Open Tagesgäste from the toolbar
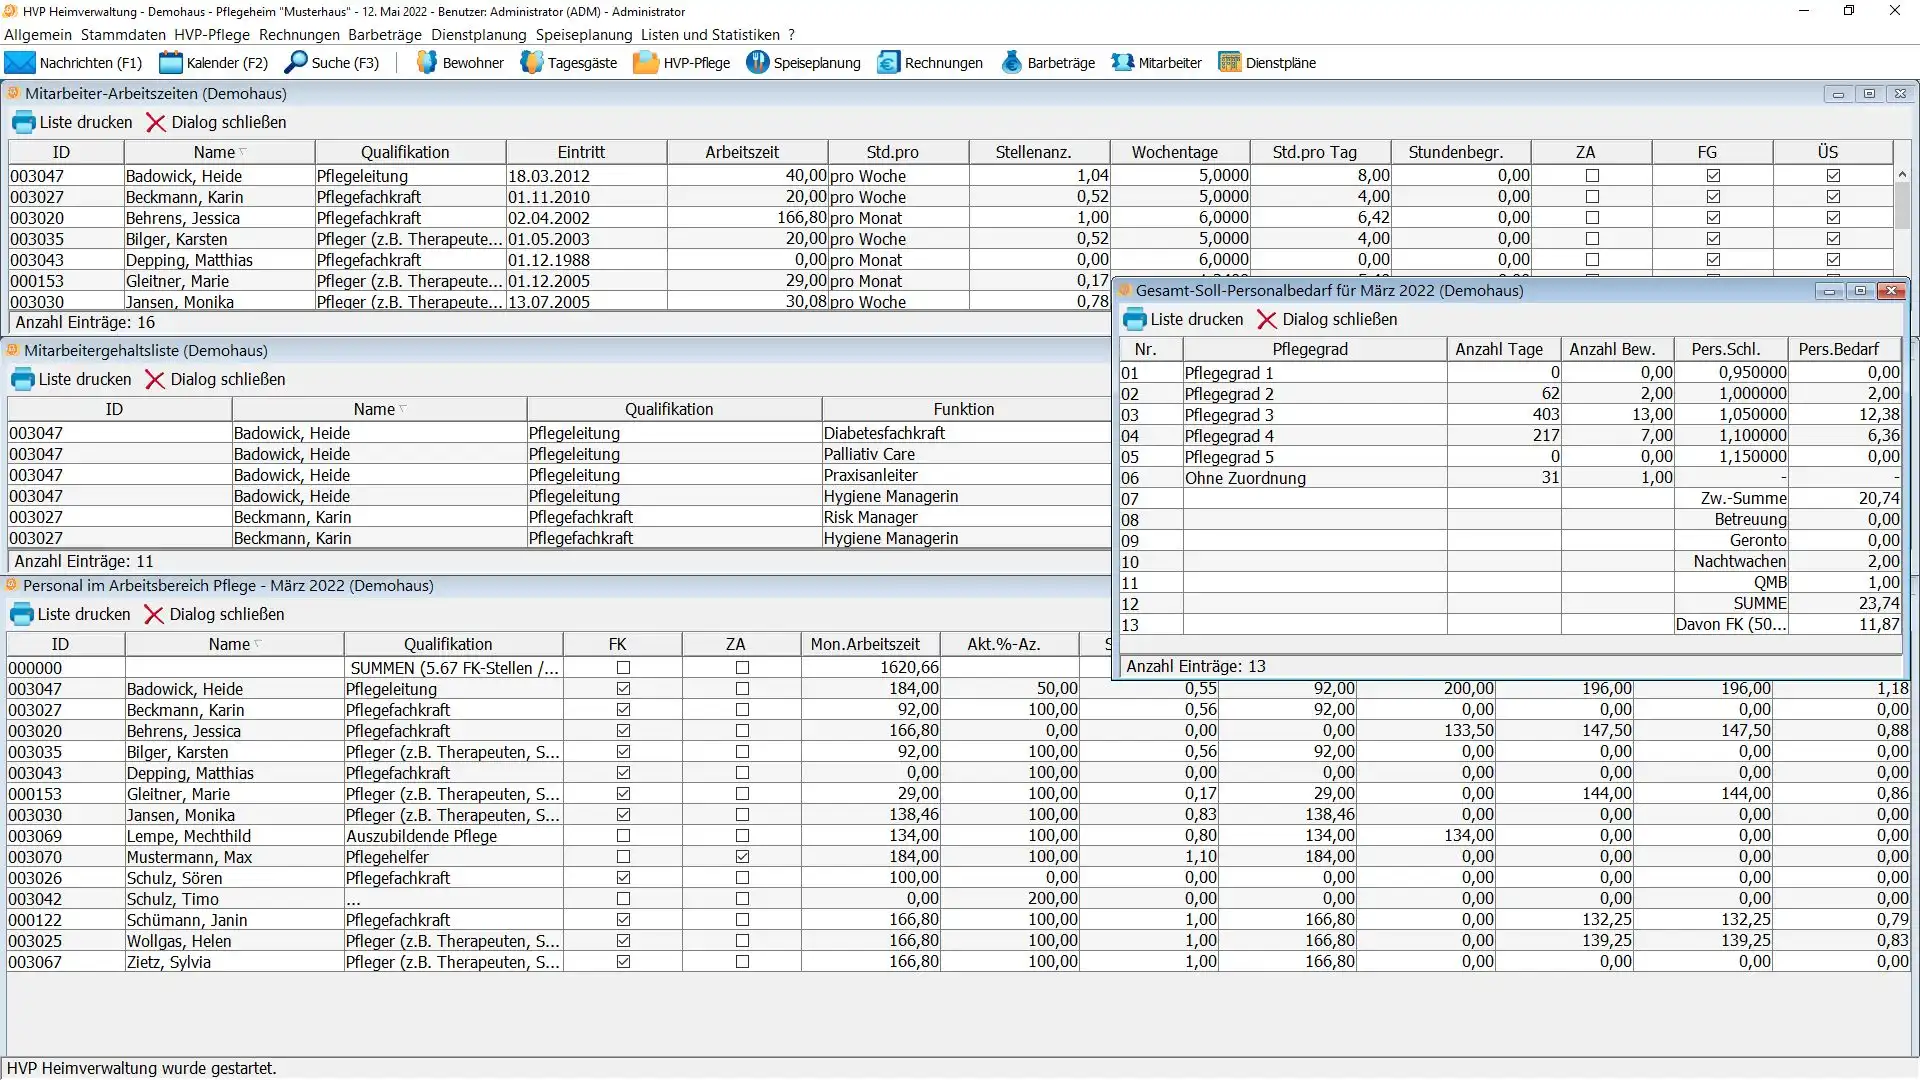 click(532, 63)
